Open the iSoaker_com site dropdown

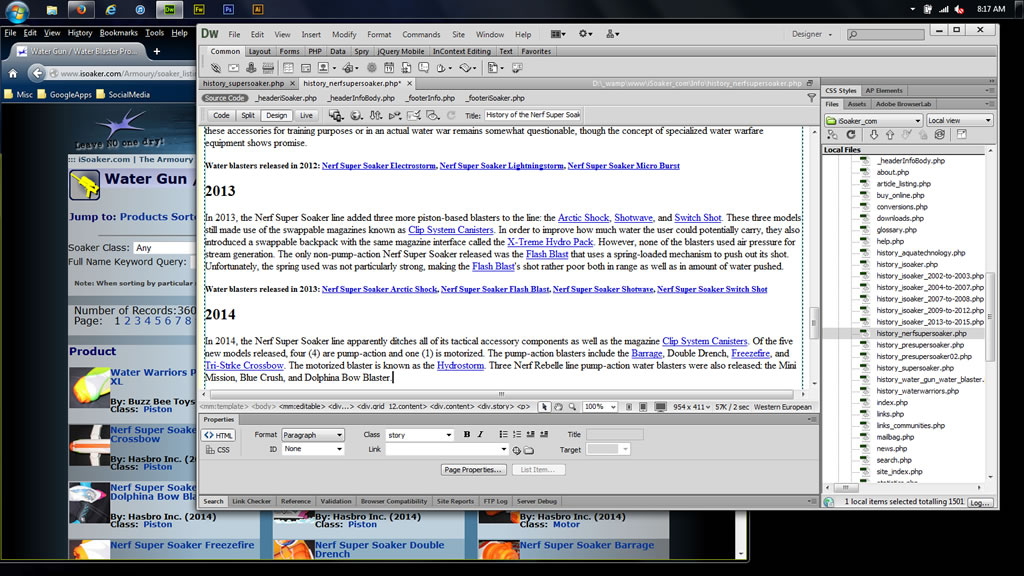873,121
